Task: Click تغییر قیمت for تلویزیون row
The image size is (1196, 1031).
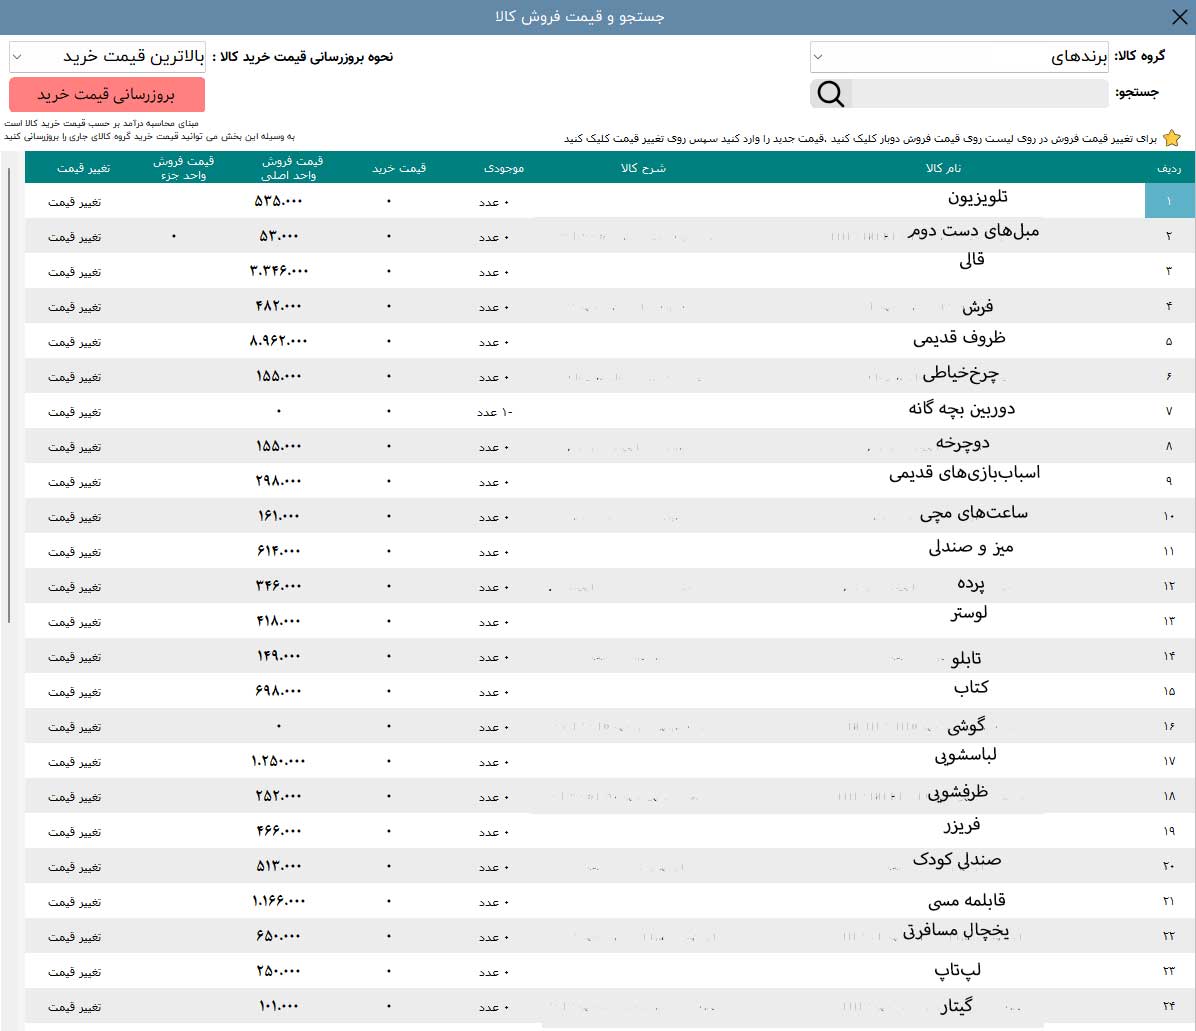Action: [x=74, y=202]
